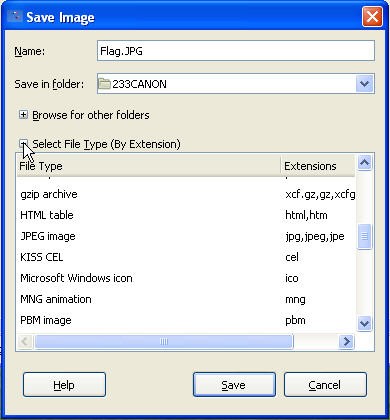This screenshot has width=390, height=420.
Task: Select the PBM image file type
Action: [x=46, y=320]
